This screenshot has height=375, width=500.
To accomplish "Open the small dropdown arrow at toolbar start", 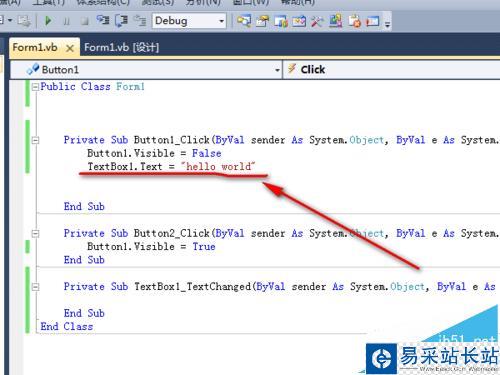I will pos(10,21).
